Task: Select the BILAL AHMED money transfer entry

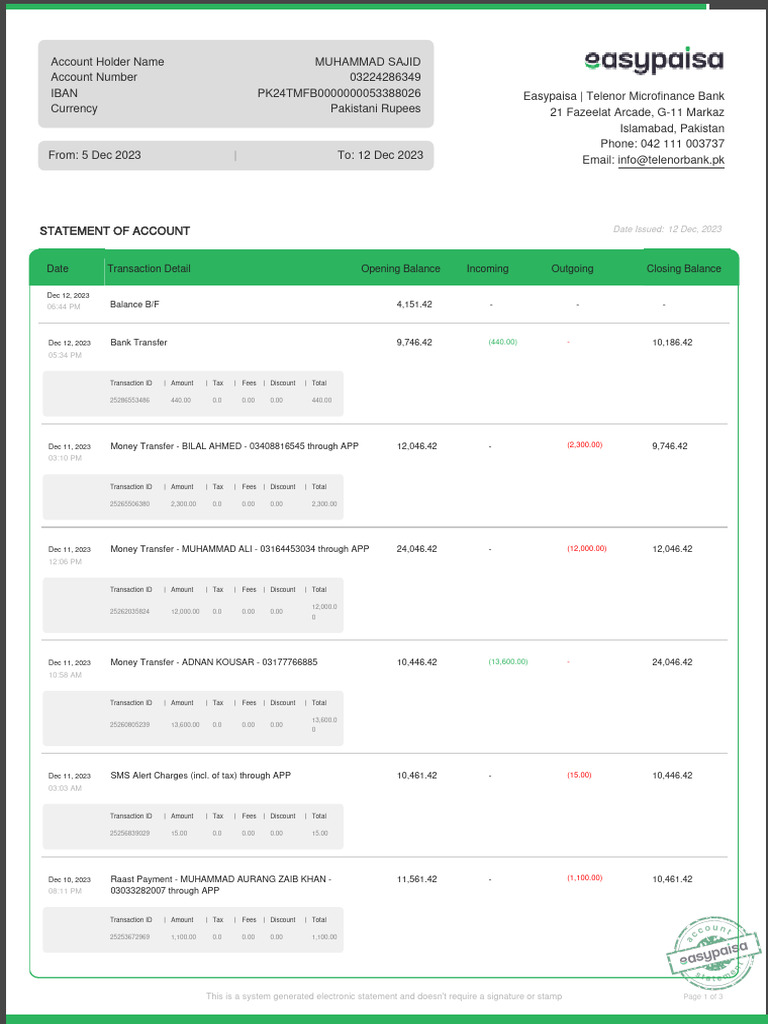Action: (234, 446)
